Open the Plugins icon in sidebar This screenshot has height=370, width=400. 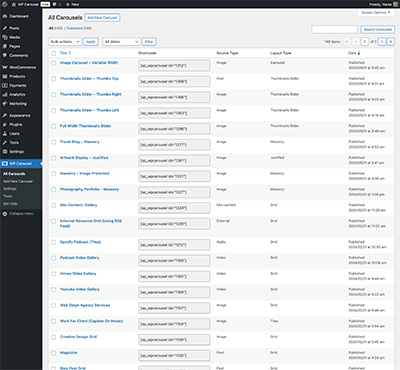[5, 125]
